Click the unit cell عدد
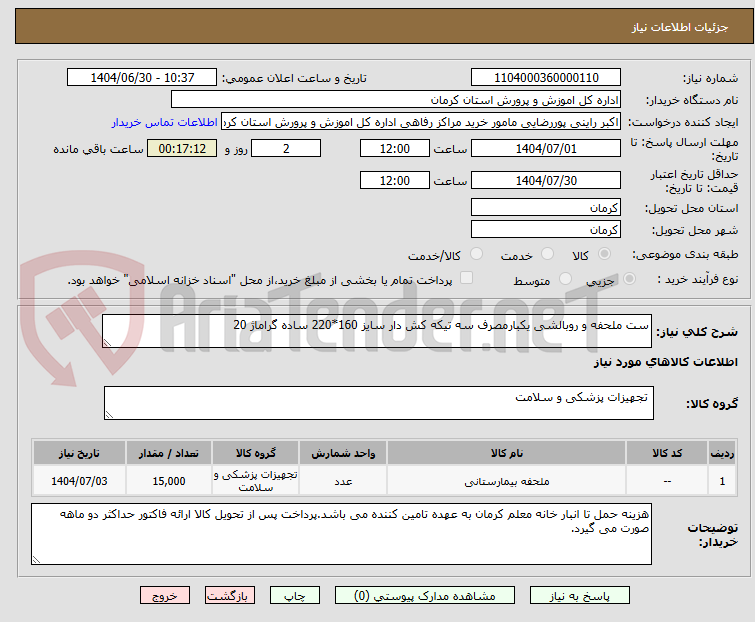This screenshot has height=622, width=755. tap(343, 481)
